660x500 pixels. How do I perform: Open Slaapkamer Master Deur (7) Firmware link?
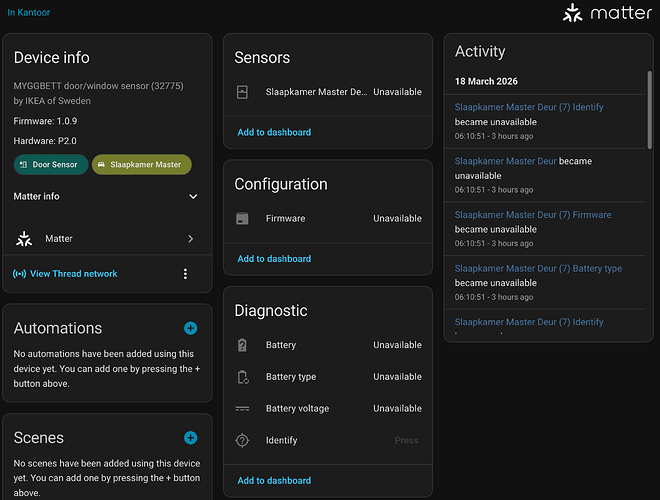[x=533, y=215]
